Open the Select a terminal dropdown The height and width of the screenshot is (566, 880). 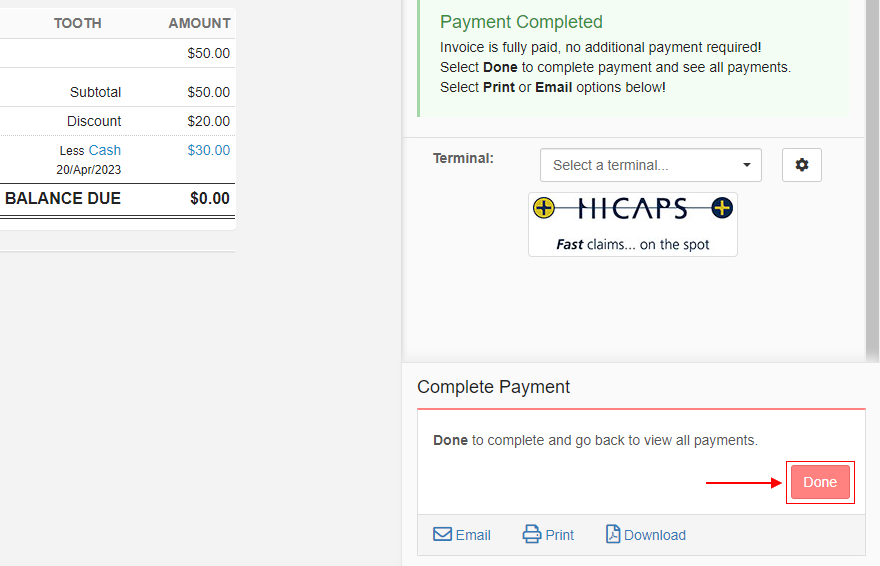coord(650,165)
